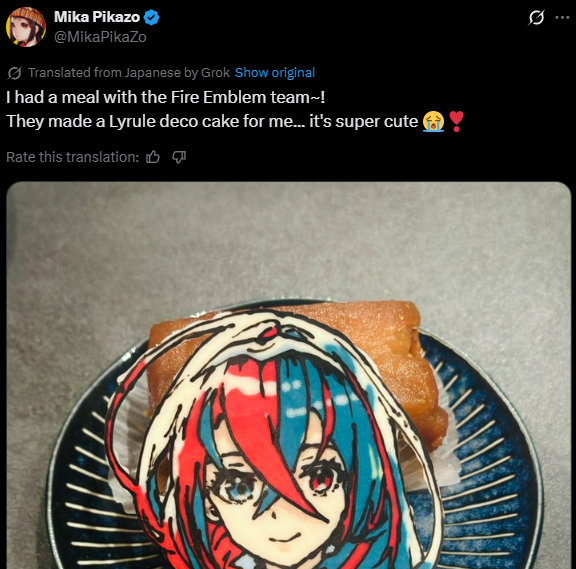Screen dimensions: 576x569
Task: Click the small Grok logo beside translation note
Action: pyautogui.click(x=15, y=73)
